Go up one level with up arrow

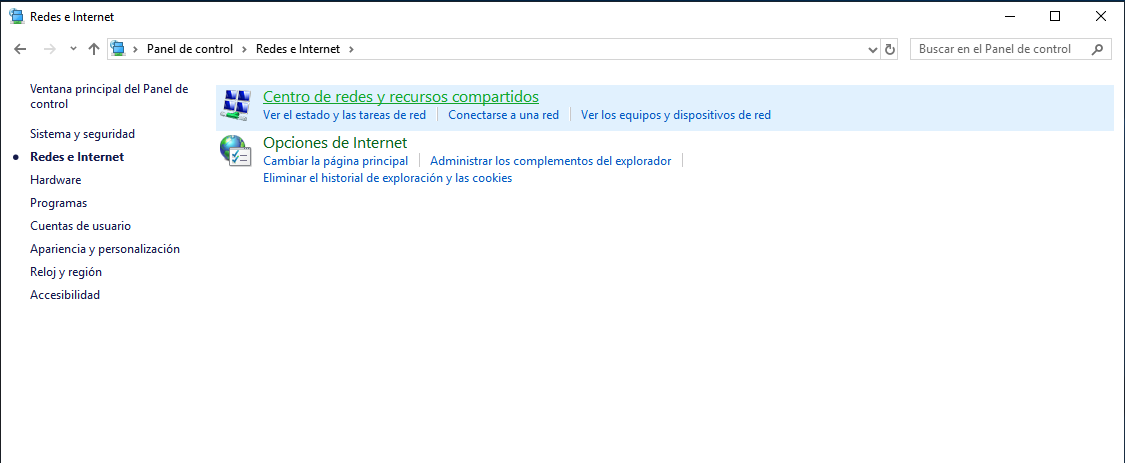pos(93,50)
